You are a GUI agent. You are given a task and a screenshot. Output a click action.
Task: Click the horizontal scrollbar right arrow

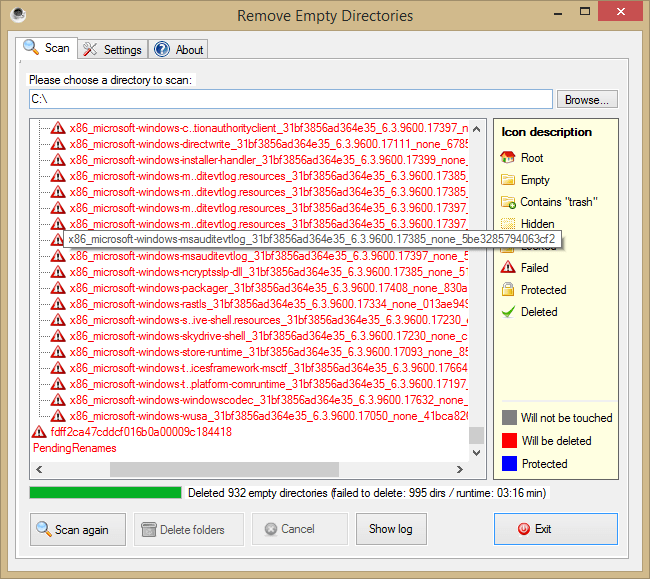coord(460,470)
